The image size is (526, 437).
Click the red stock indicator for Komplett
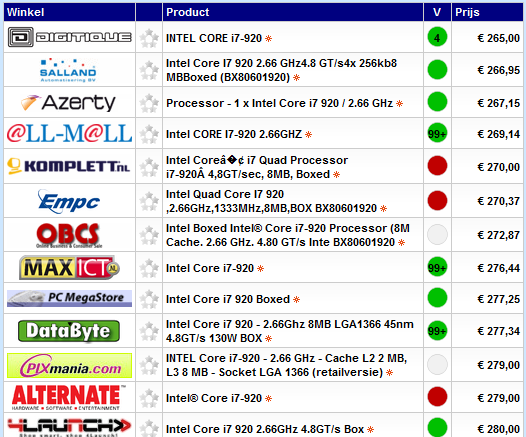pos(437,166)
